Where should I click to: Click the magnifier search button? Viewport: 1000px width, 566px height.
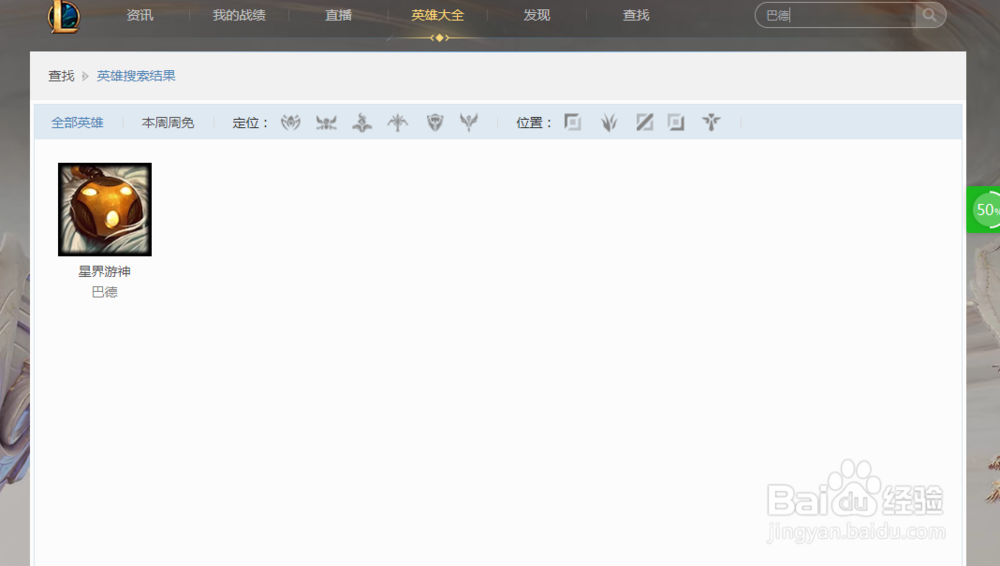click(x=930, y=15)
